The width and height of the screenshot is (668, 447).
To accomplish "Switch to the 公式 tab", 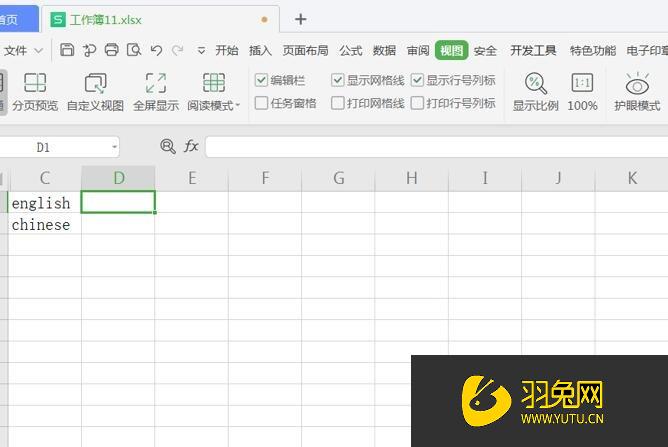I will click(351, 51).
